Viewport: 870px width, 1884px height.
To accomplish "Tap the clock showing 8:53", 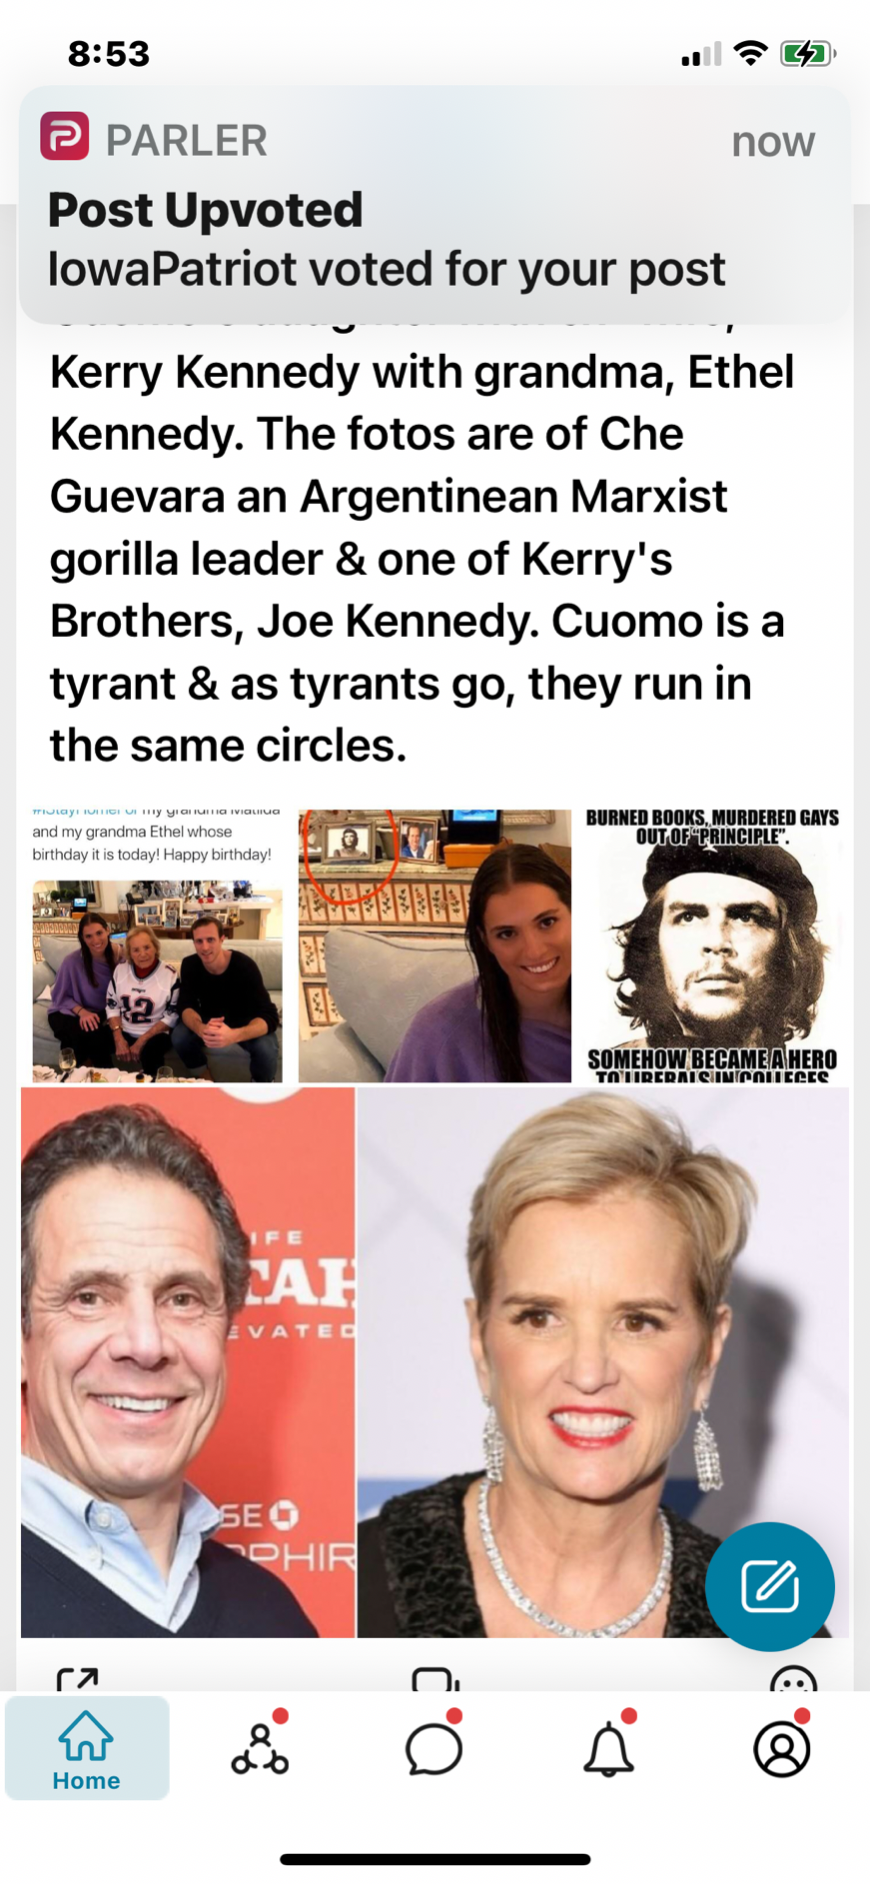I will tap(109, 53).
